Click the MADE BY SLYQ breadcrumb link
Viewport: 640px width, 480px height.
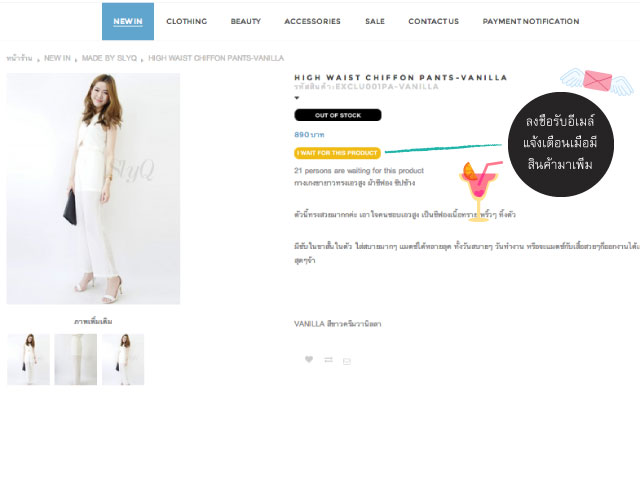[109, 58]
